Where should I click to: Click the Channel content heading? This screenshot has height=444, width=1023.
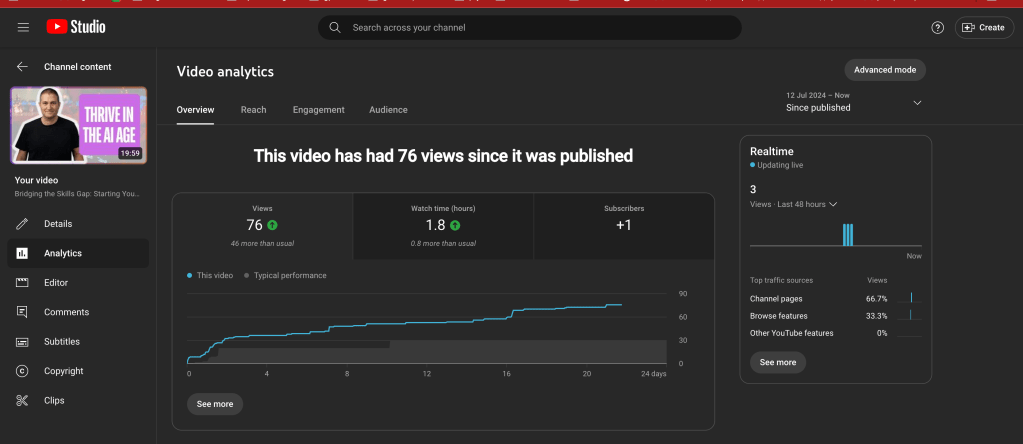78,67
